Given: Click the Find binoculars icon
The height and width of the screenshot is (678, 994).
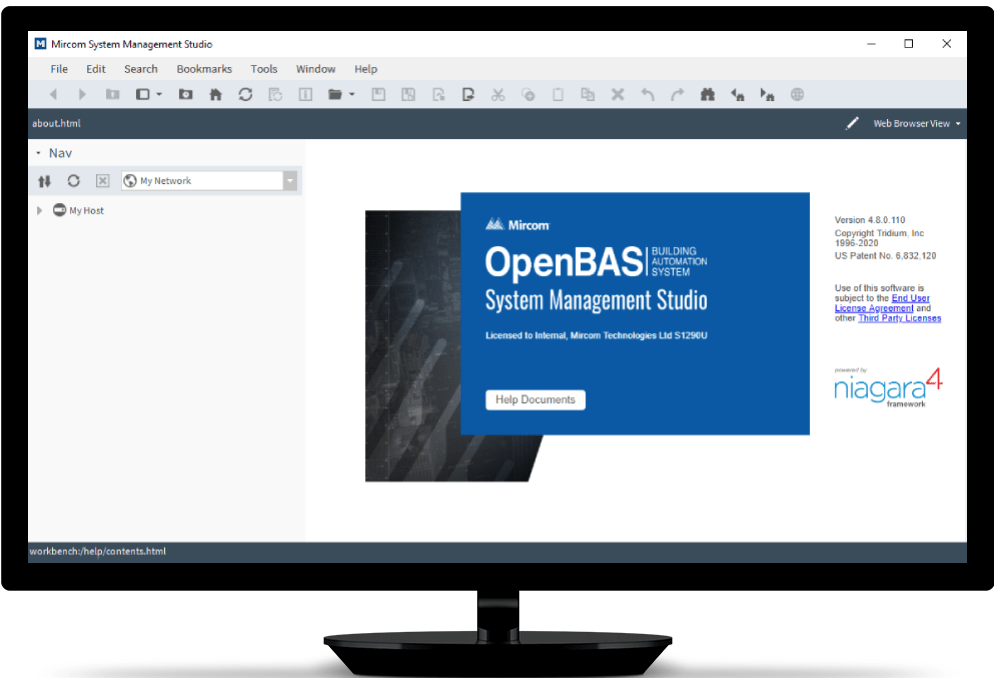Looking at the screenshot, I should pyautogui.click(x=707, y=94).
